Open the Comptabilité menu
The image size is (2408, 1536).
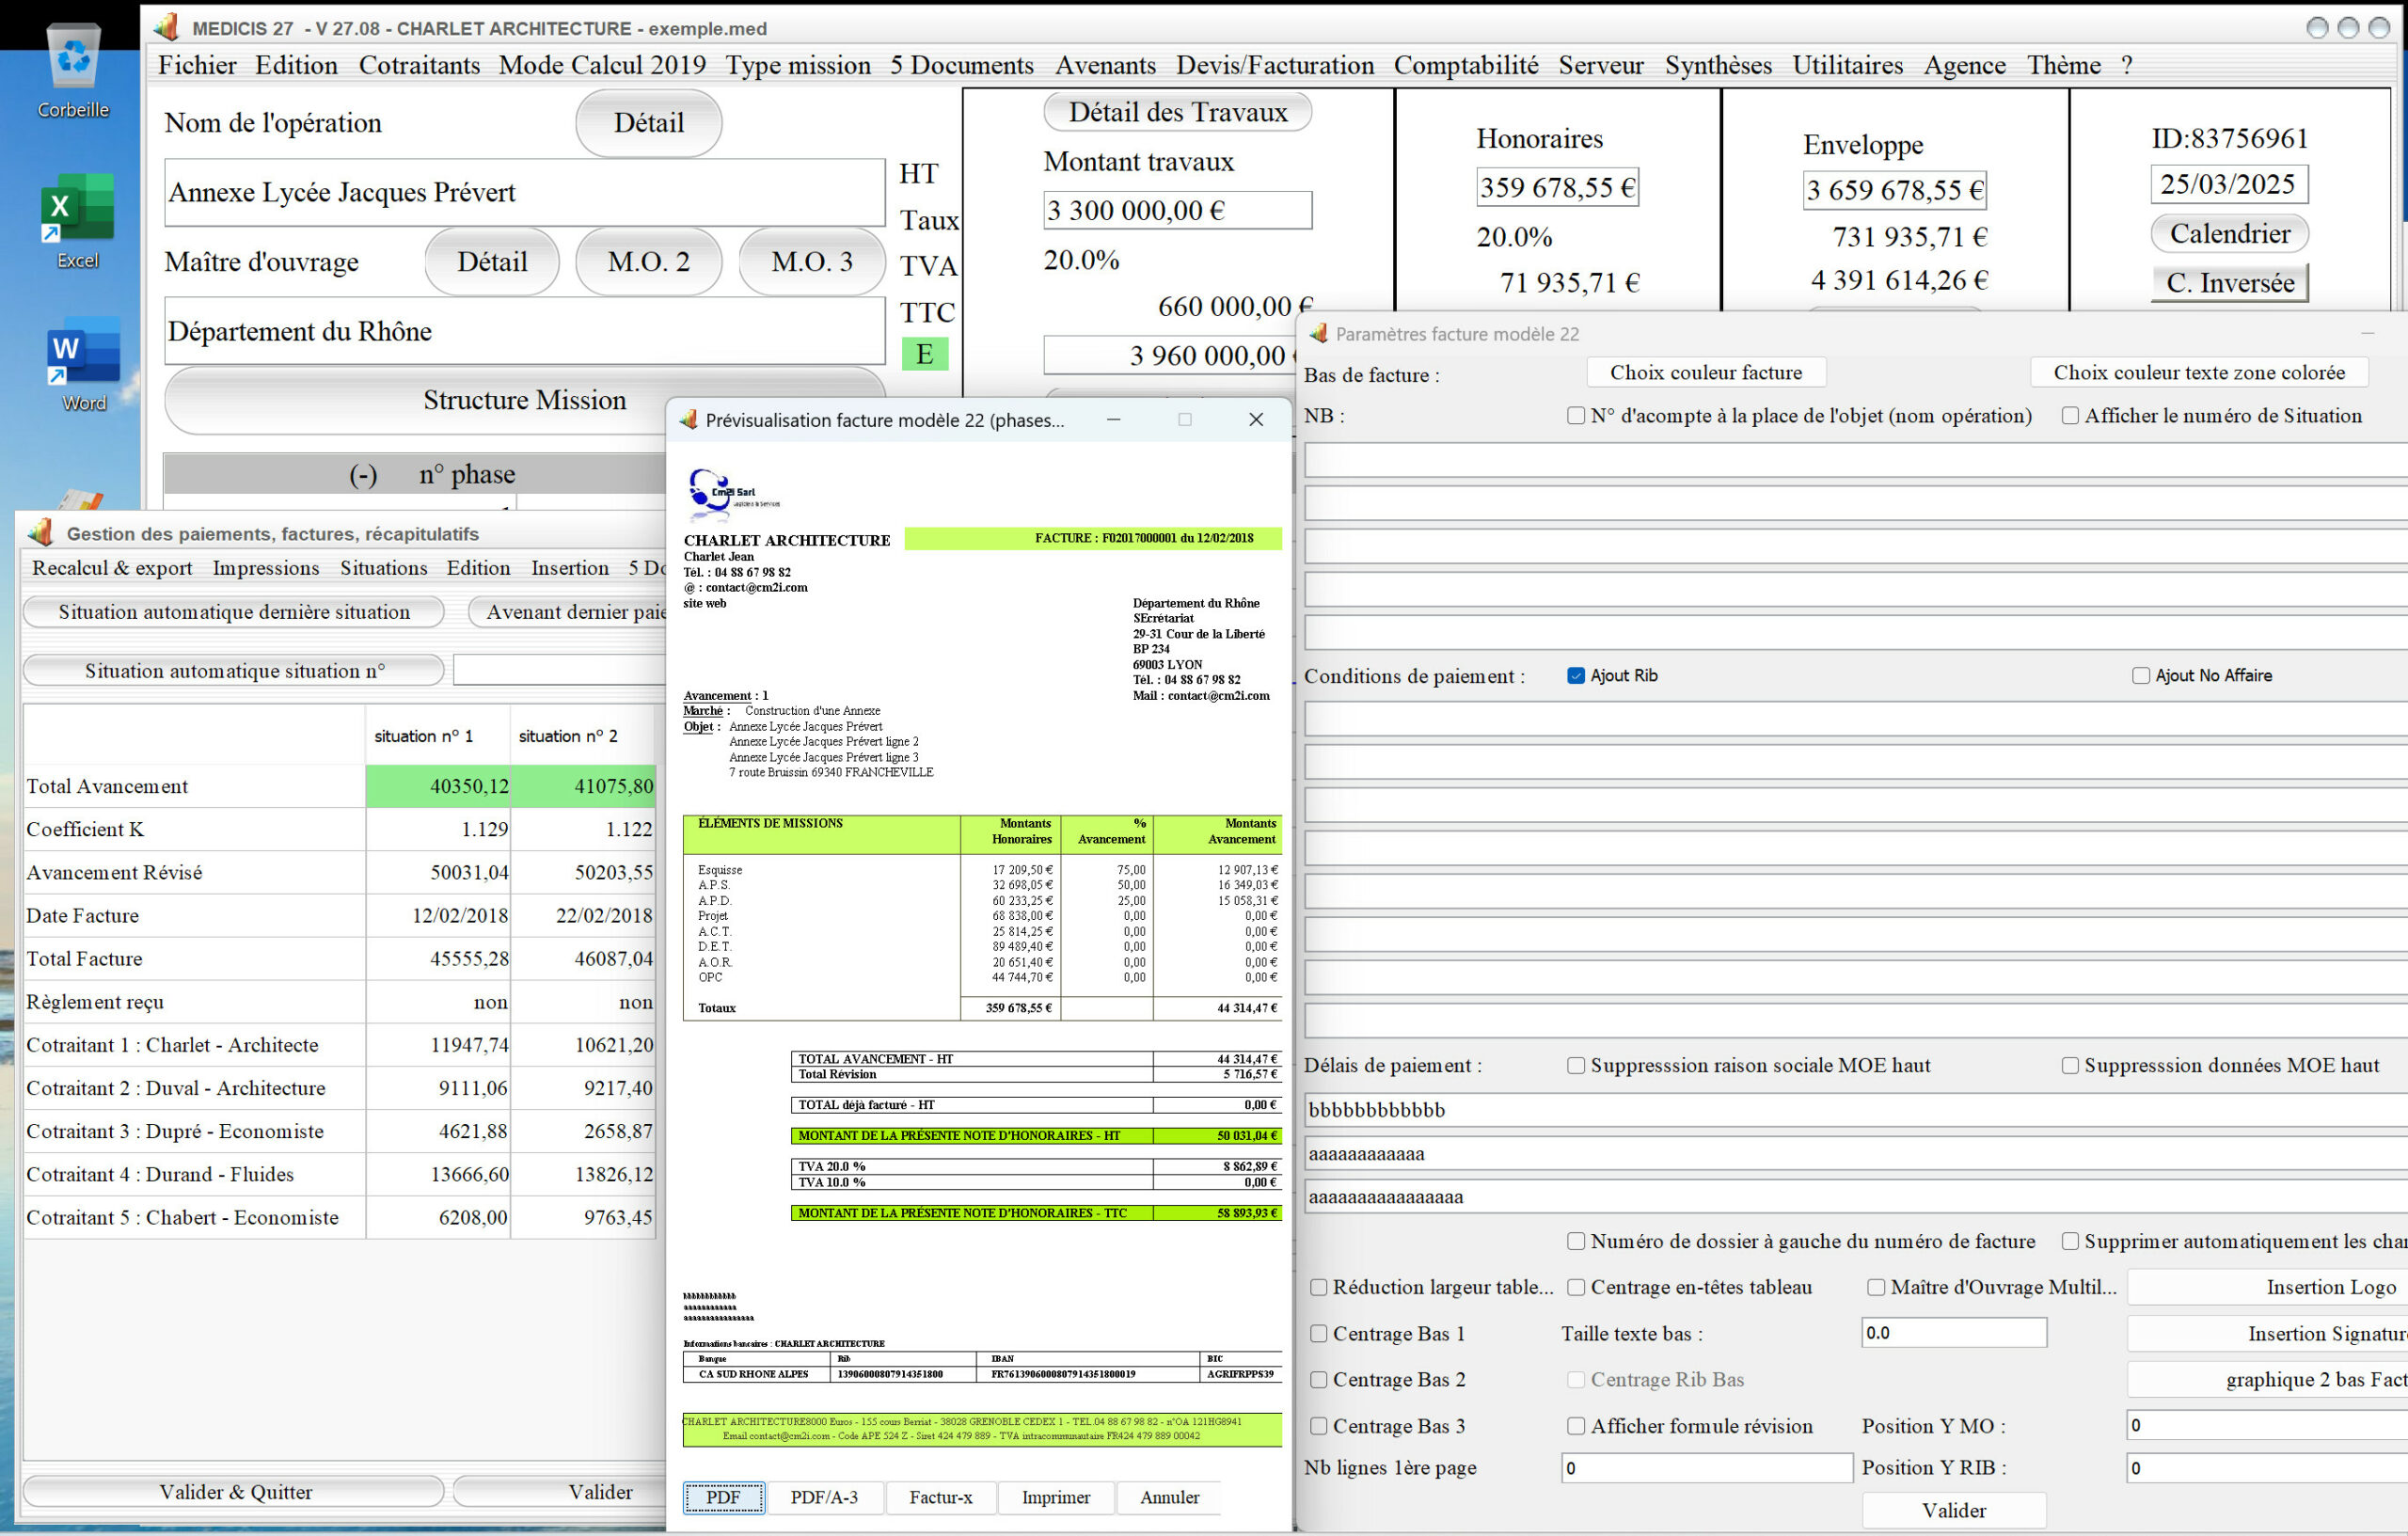[x=1466, y=65]
